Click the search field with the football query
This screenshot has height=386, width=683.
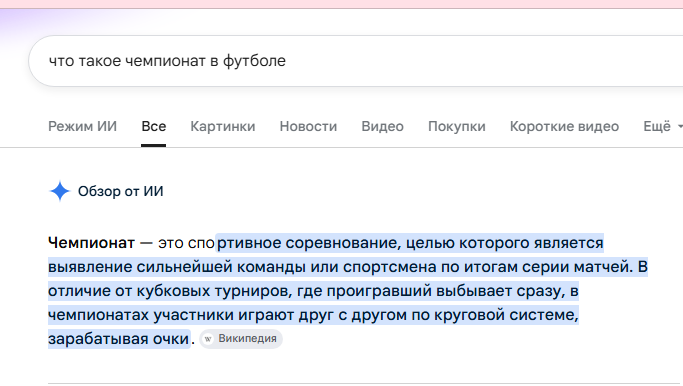[355, 61]
